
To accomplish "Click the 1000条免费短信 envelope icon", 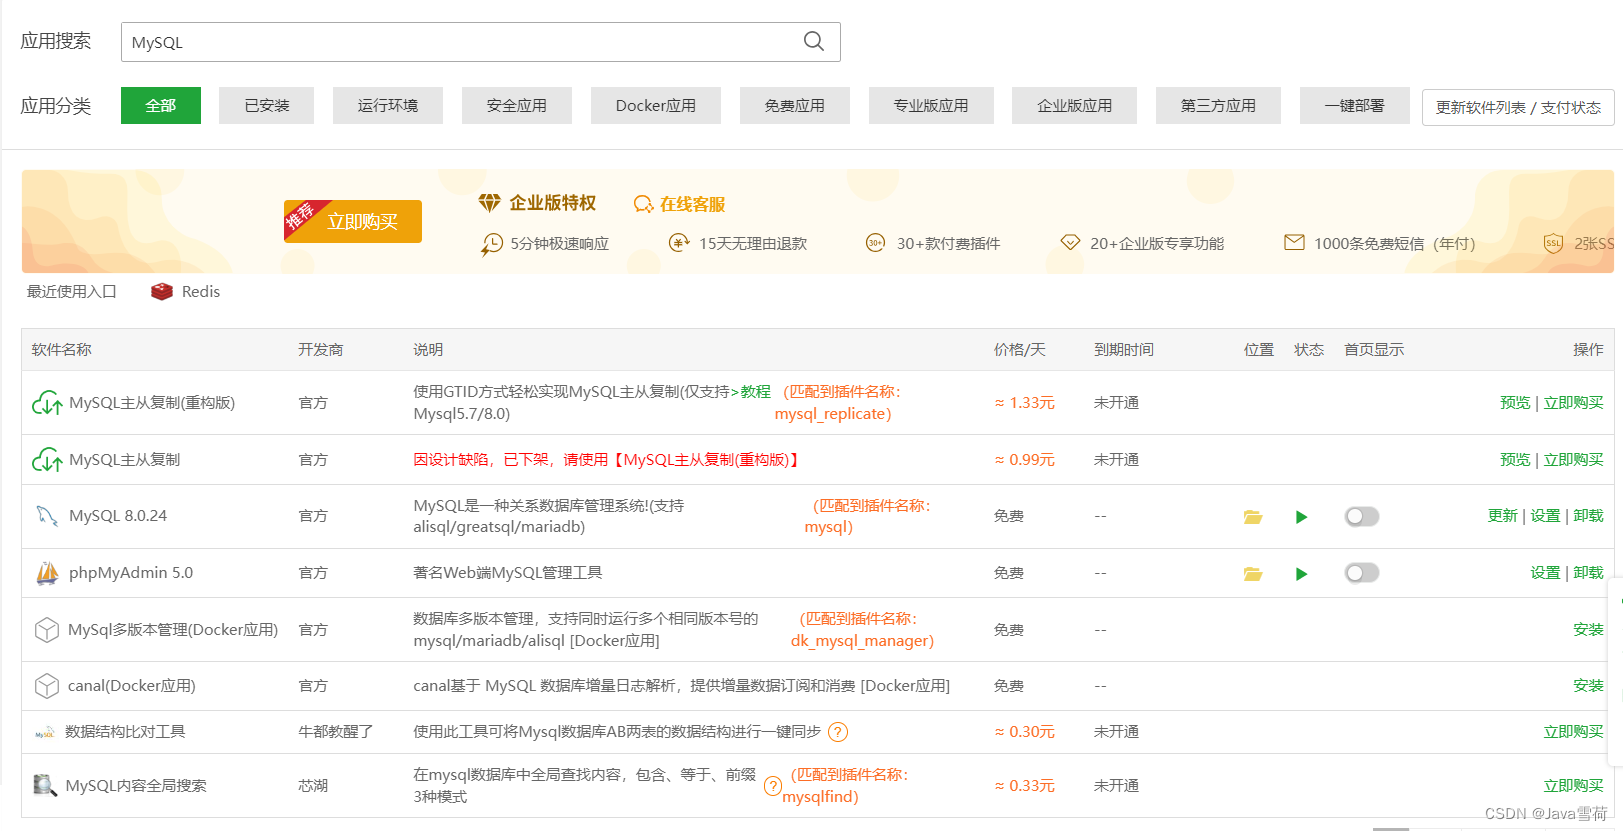I will click(x=1294, y=242).
